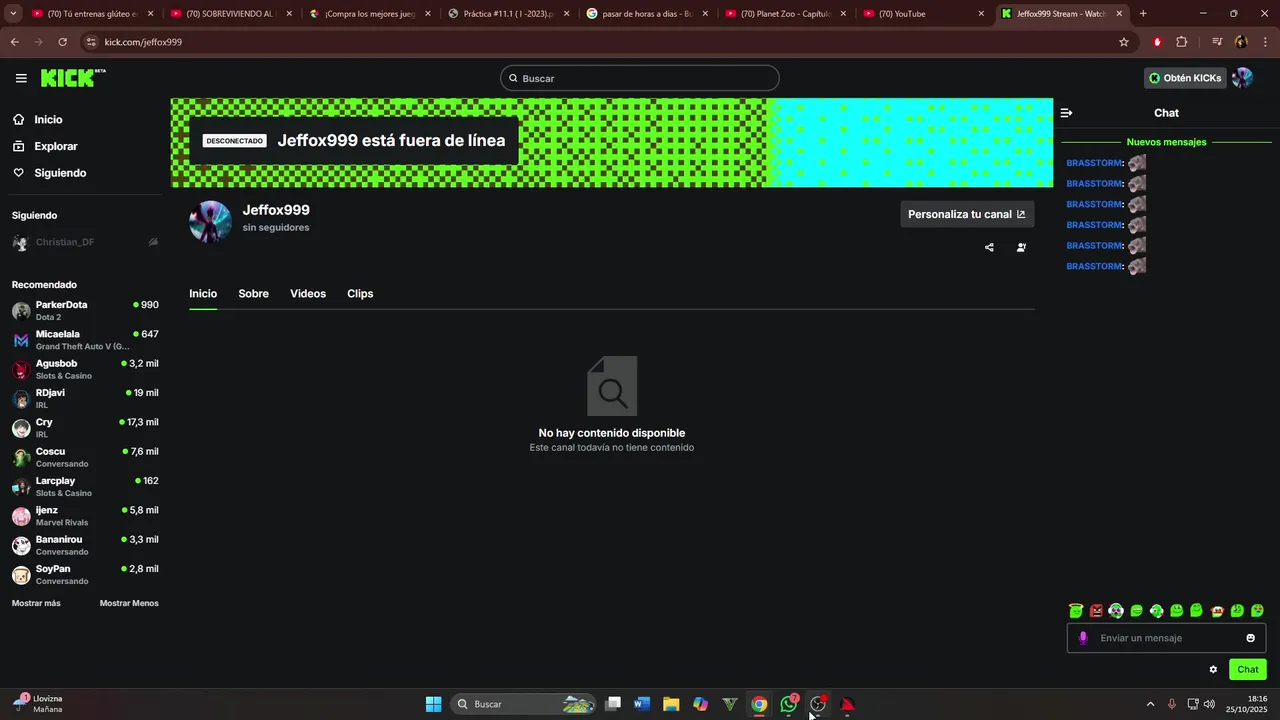
Task: Open Agusbob recommended channel
Action: pos(84,369)
